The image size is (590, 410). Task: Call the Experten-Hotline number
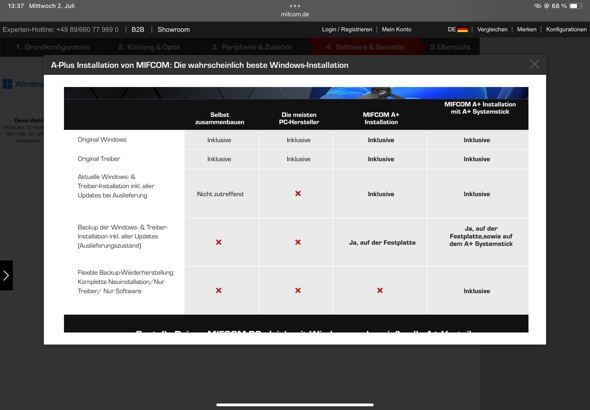coord(61,29)
